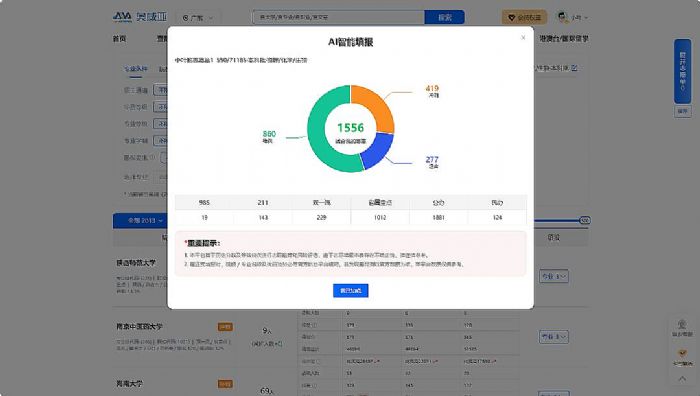
Task: Click the pencil edit icon above filter panel
Action: (x=575, y=68)
